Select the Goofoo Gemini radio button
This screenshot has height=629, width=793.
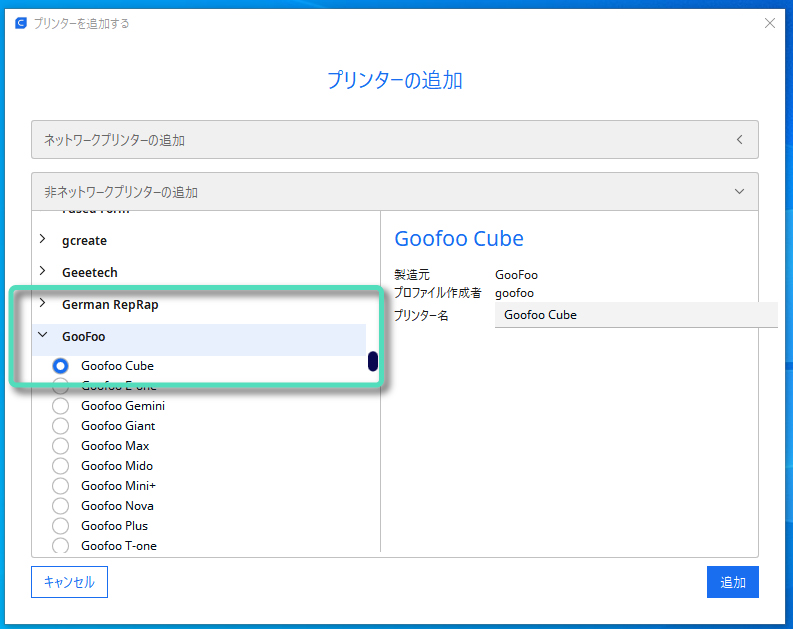61,406
